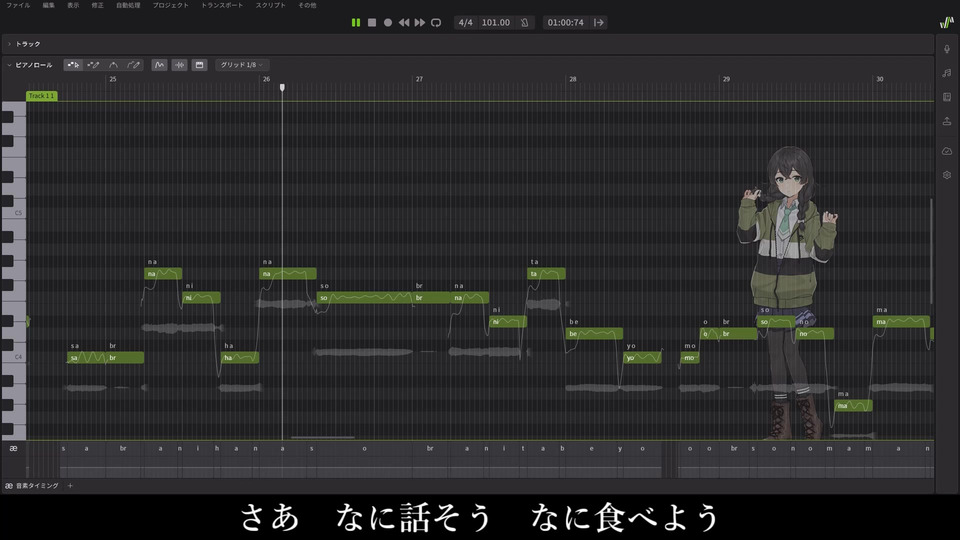
Task: Expand the トラック panel
Action: click(9, 44)
